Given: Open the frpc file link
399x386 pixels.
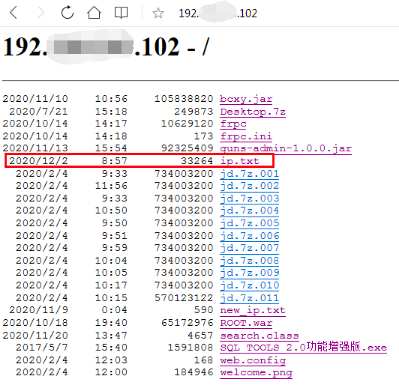Looking at the screenshot, I should pos(233,124).
